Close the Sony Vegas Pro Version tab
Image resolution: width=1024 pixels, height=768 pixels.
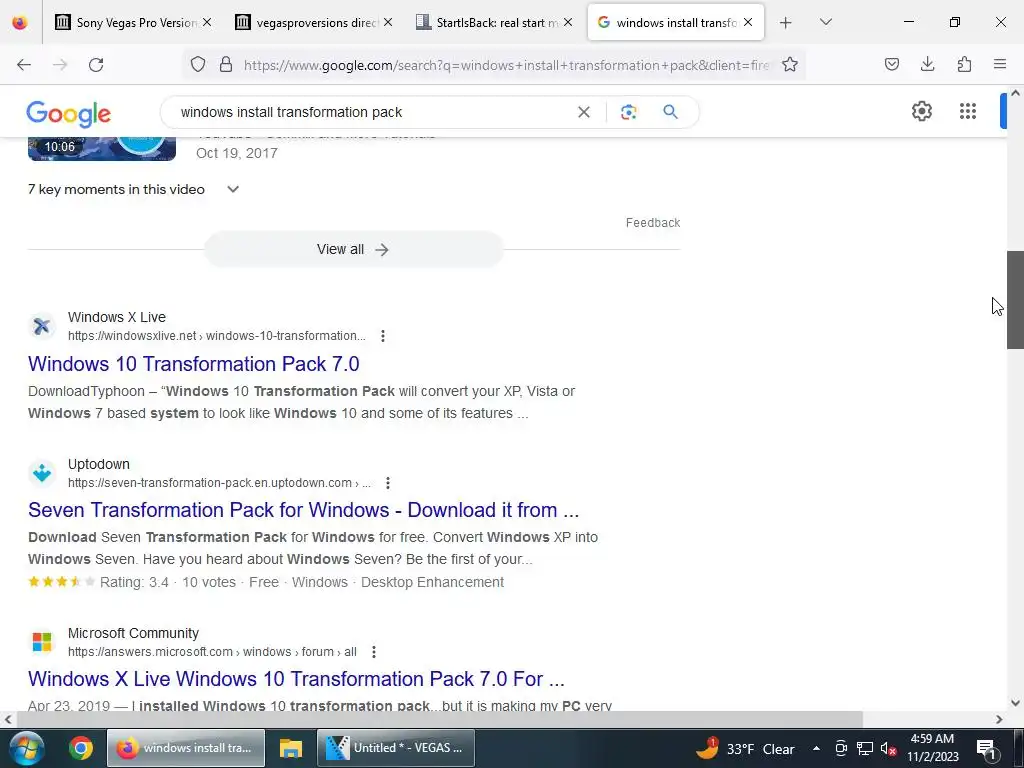(x=207, y=22)
